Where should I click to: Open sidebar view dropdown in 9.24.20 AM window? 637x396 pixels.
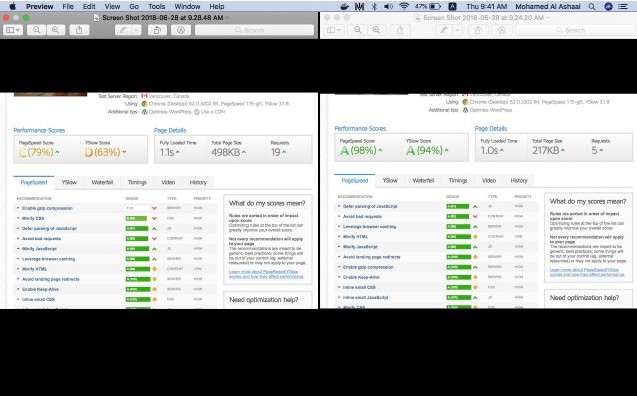334,30
